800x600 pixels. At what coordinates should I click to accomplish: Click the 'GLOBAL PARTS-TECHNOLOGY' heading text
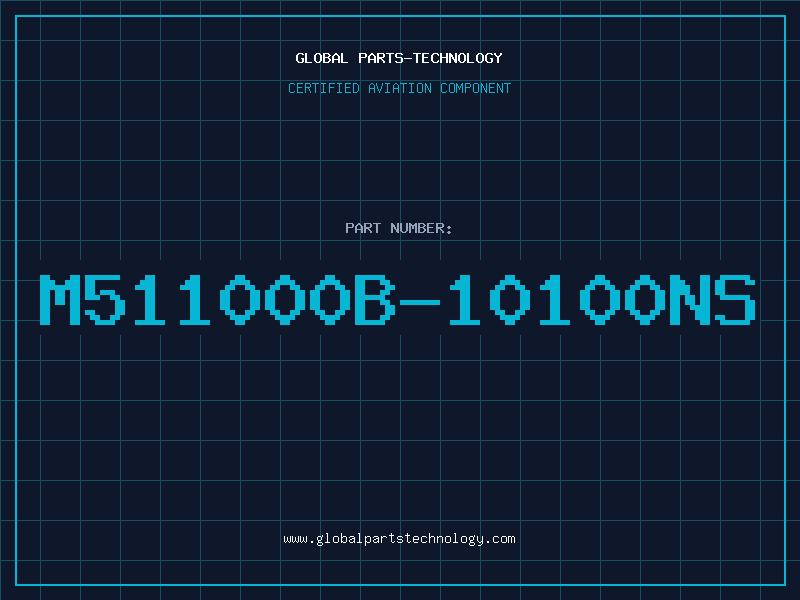[x=399, y=58]
